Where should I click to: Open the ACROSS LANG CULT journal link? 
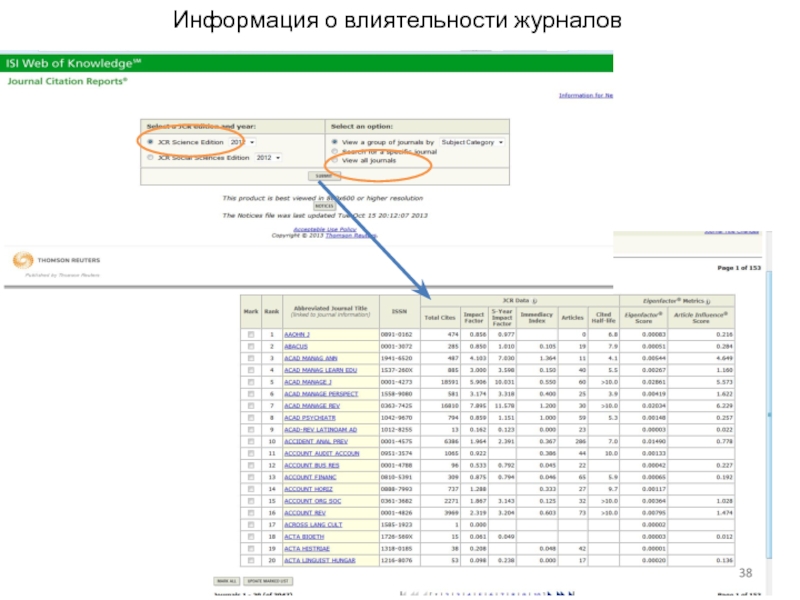tap(313, 524)
